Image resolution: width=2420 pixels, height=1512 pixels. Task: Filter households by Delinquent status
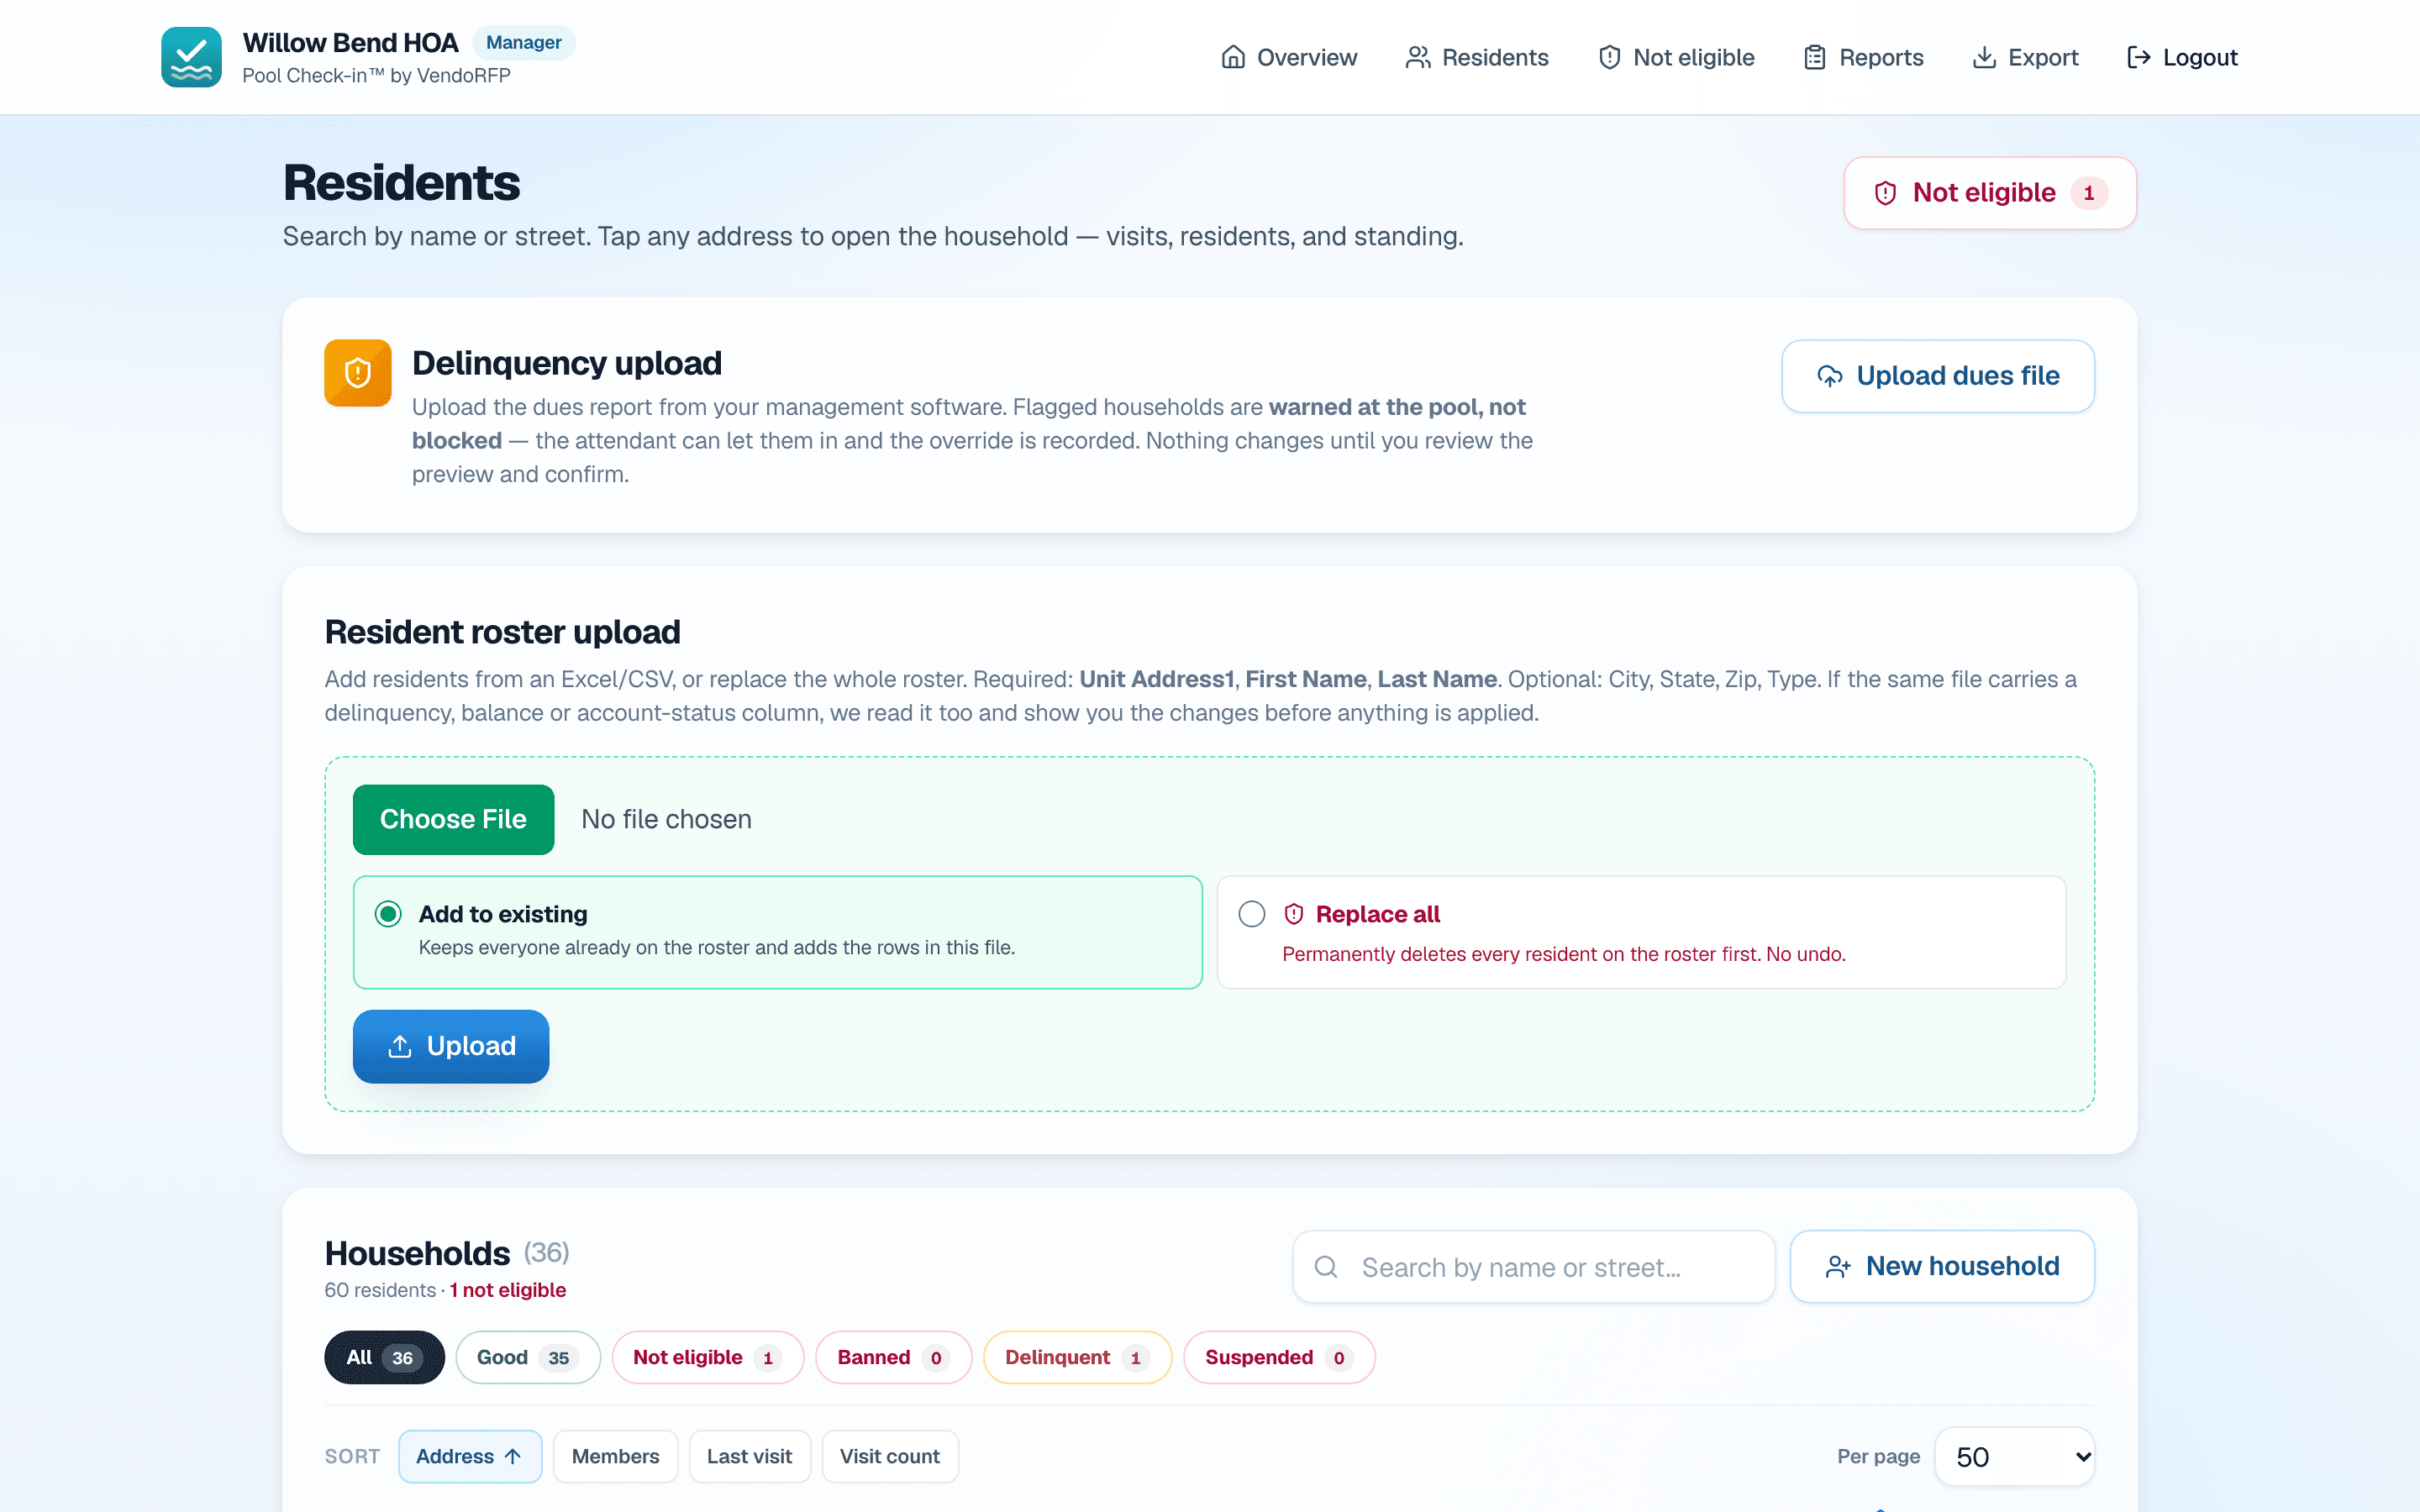[1077, 1357]
